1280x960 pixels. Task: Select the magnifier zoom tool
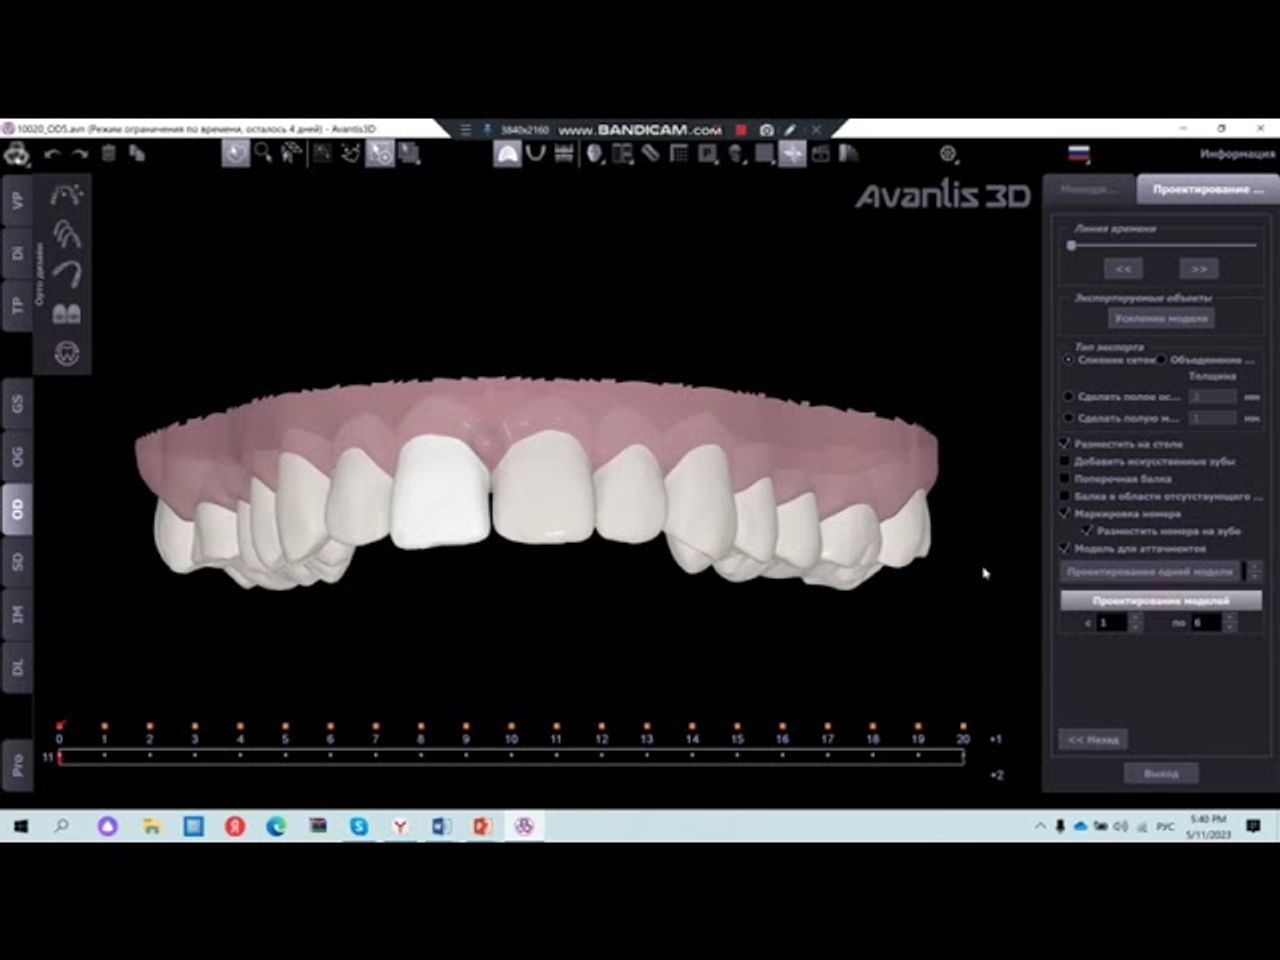click(x=263, y=153)
